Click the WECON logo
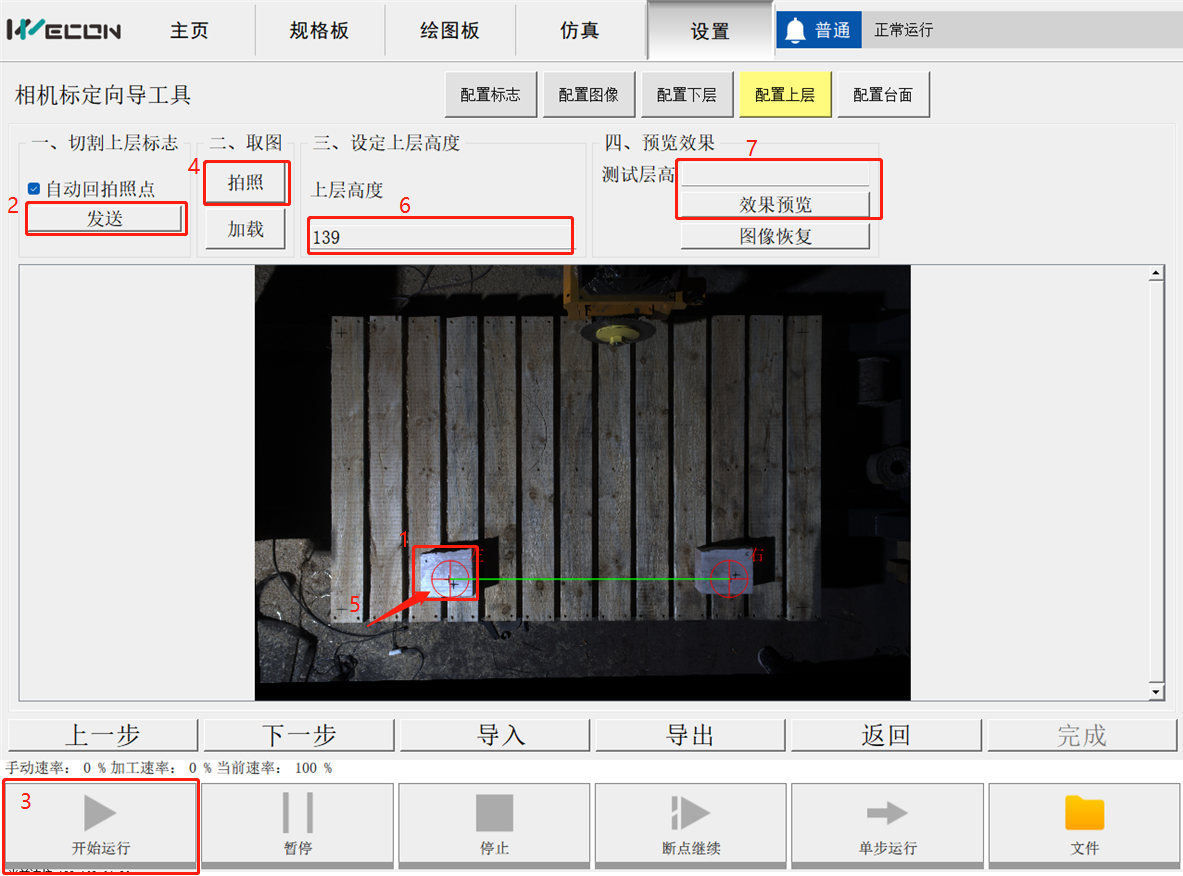1183x876 pixels. coord(64,30)
